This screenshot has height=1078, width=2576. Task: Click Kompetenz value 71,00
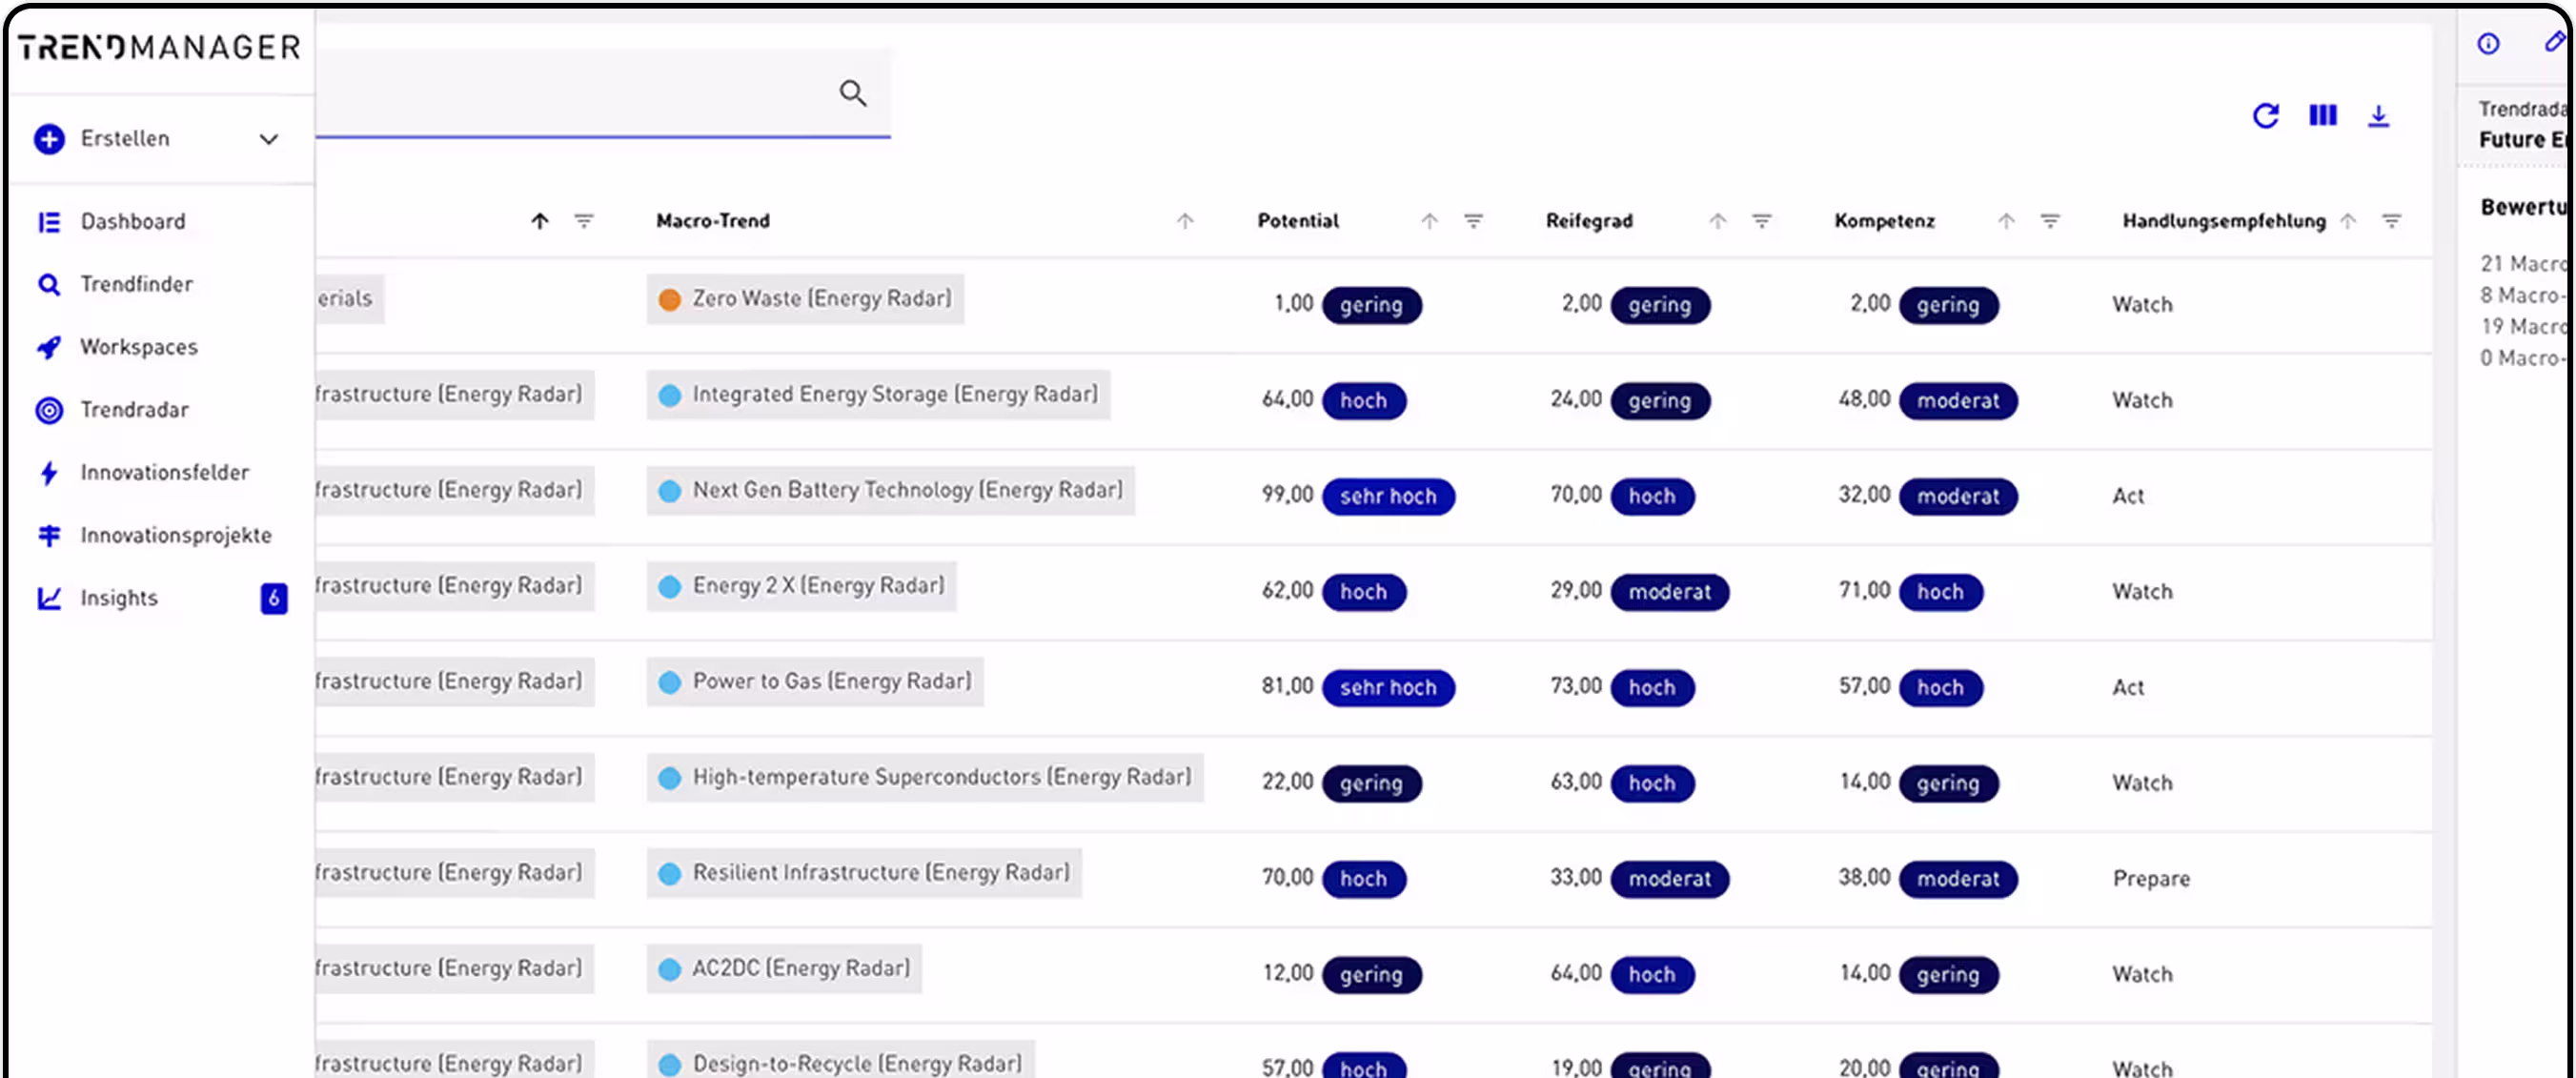click(1864, 590)
